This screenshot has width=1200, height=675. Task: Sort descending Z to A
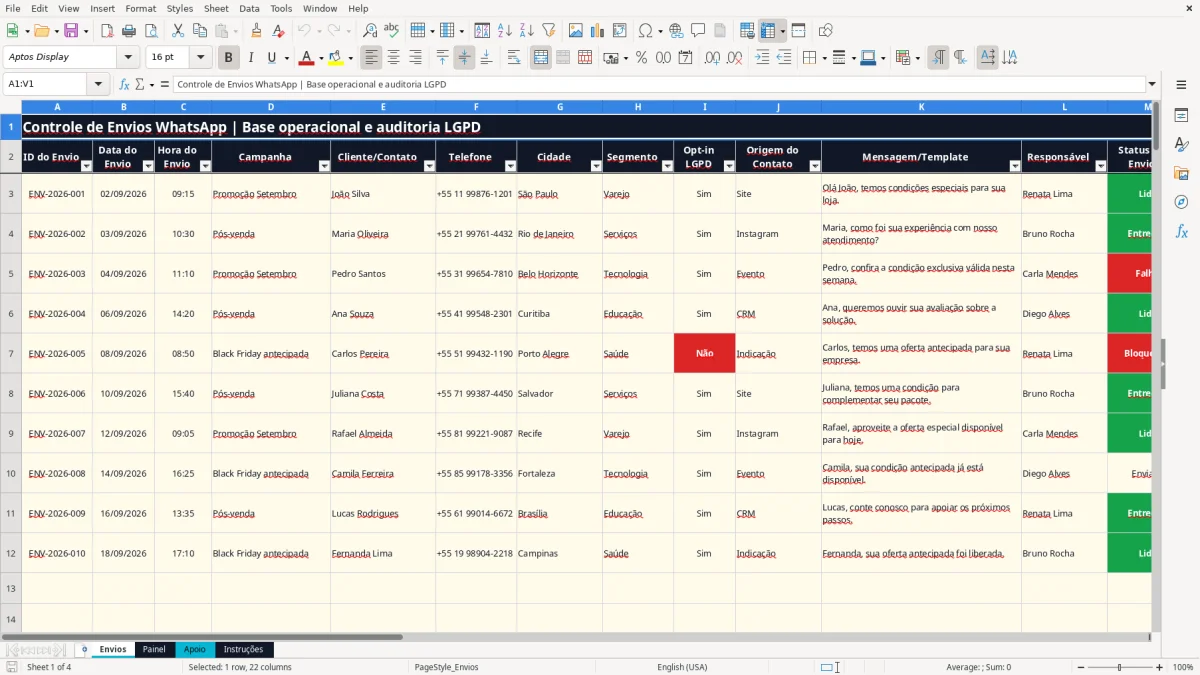[x=527, y=31]
